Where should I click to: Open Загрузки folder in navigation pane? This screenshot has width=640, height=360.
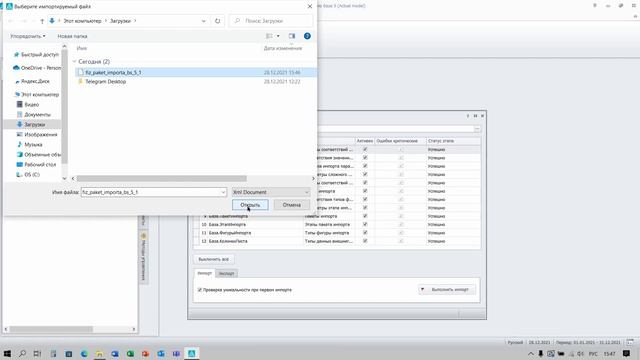click(x=31, y=124)
